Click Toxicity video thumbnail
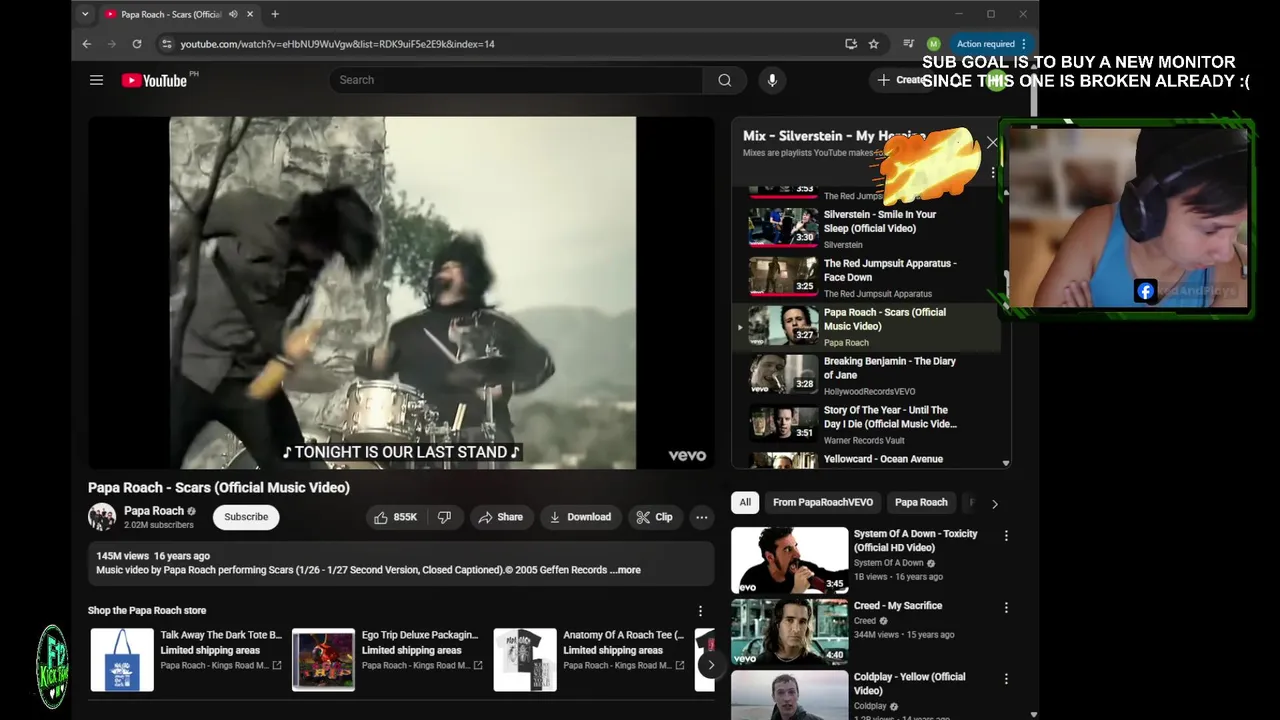1280x720 pixels. 789,561
